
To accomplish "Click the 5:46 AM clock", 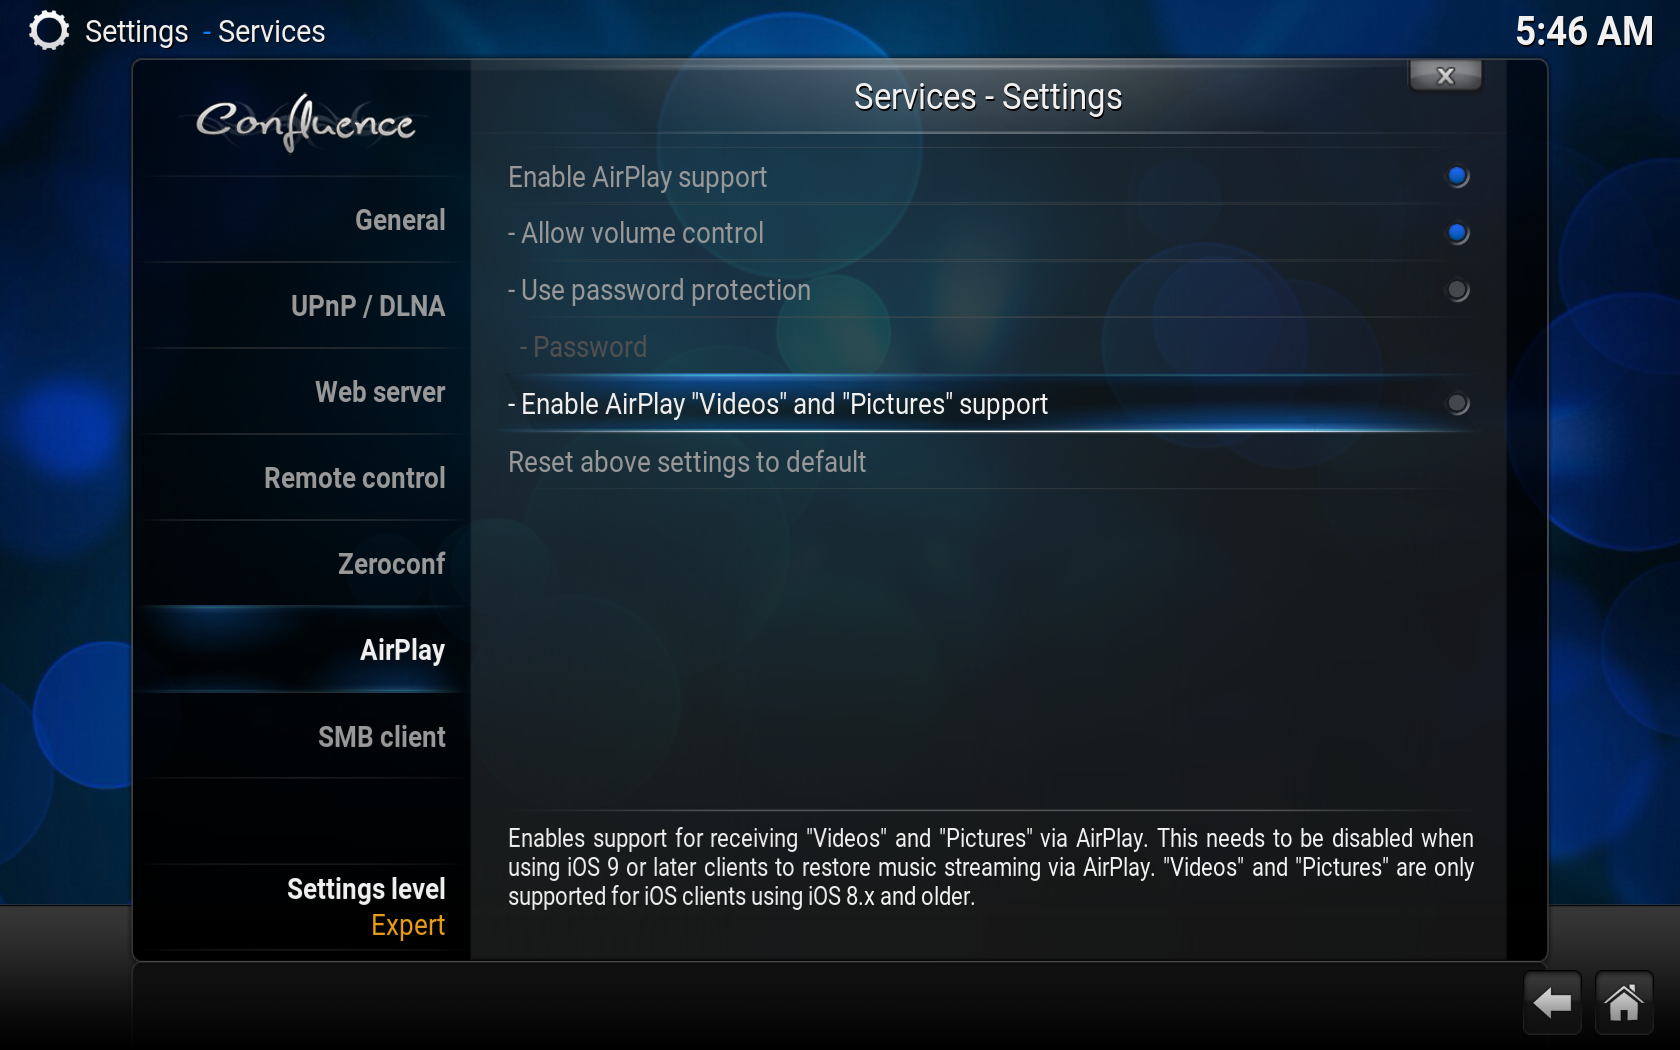I will coord(1584,31).
